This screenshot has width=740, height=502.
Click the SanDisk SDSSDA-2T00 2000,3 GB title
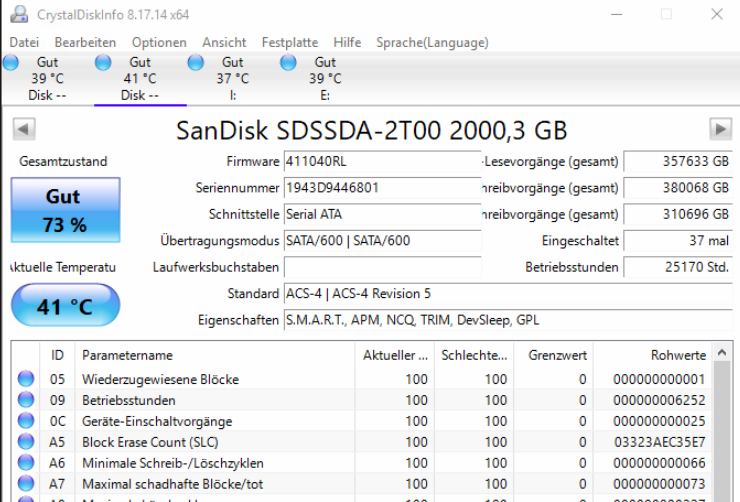pyautogui.click(x=371, y=130)
